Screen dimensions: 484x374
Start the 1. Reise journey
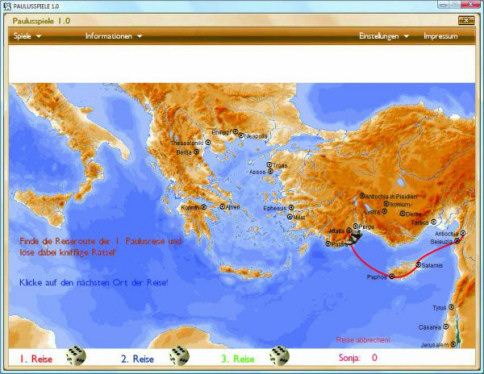click(x=36, y=359)
